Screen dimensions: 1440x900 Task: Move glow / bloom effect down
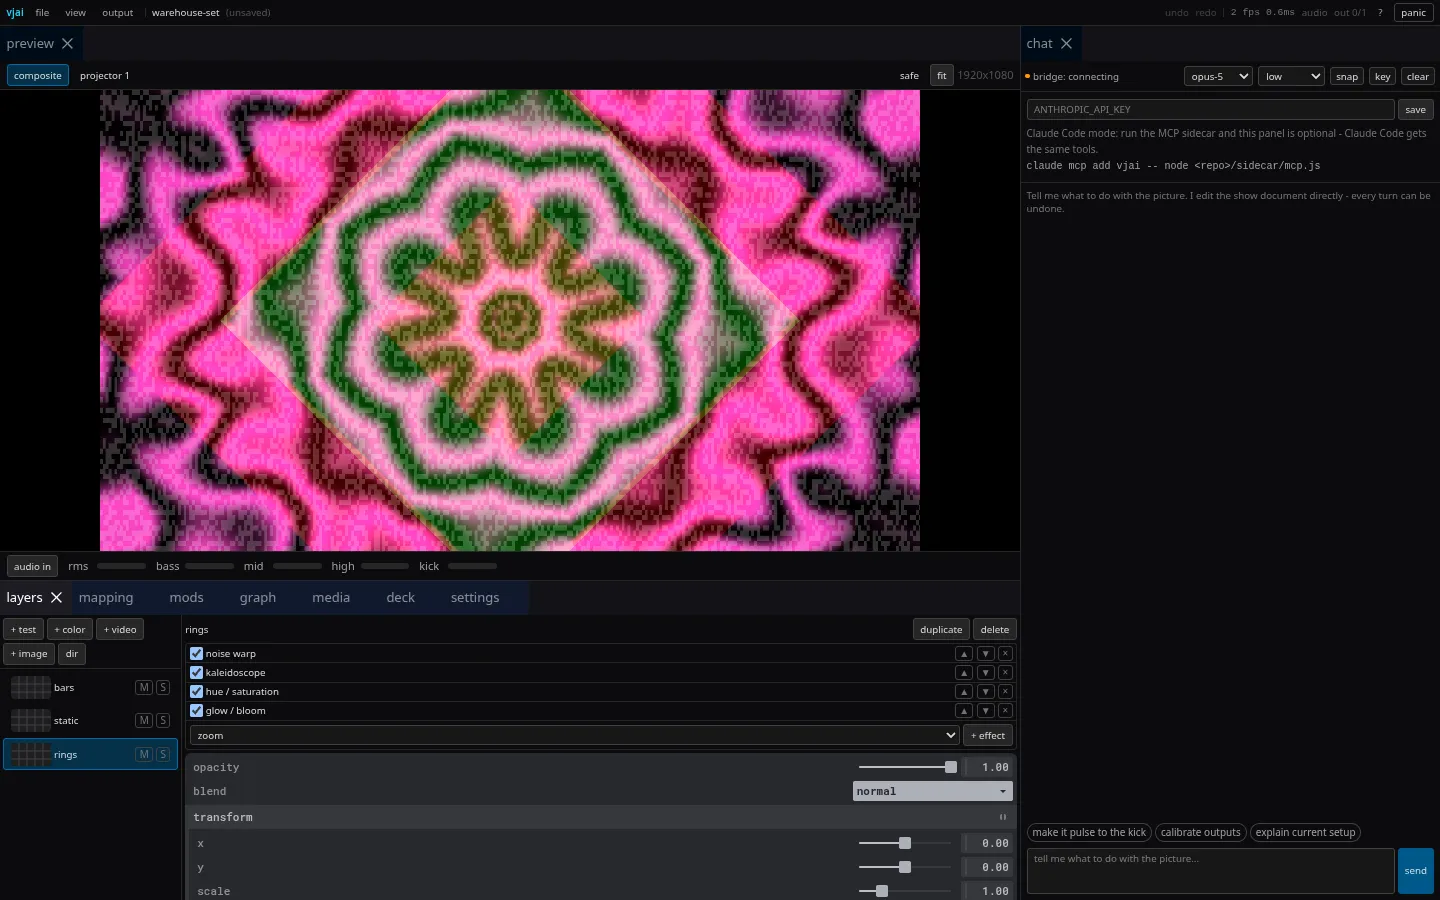985,711
